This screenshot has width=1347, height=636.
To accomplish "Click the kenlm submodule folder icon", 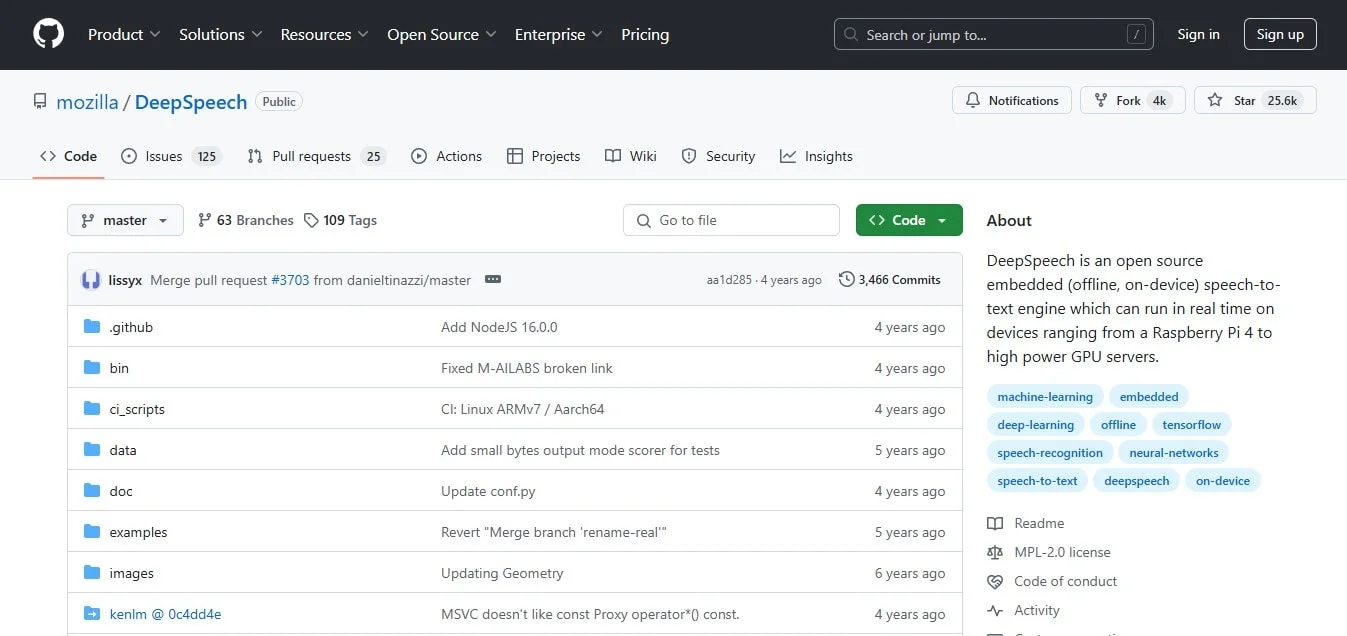I will pos(92,614).
